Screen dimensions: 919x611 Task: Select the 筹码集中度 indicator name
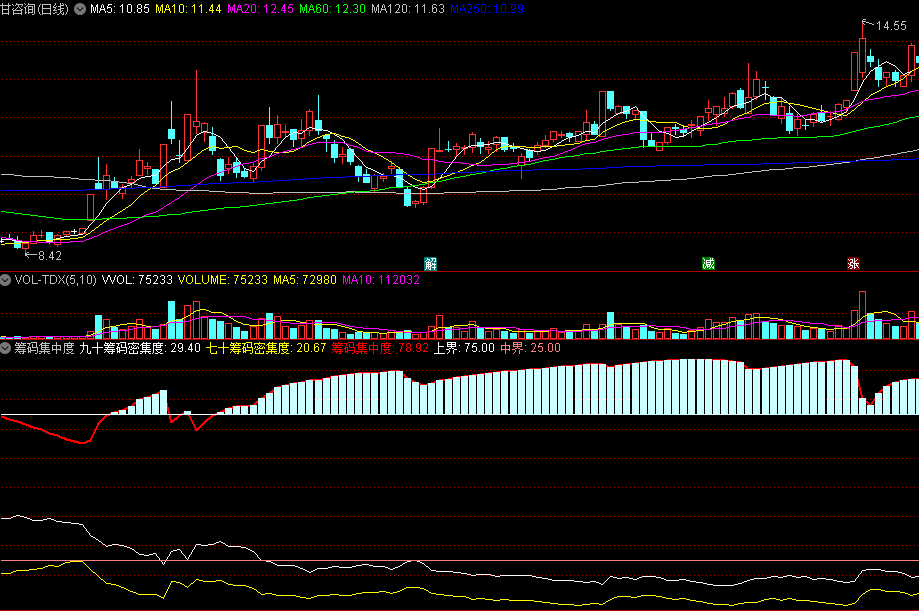(x=44, y=348)
